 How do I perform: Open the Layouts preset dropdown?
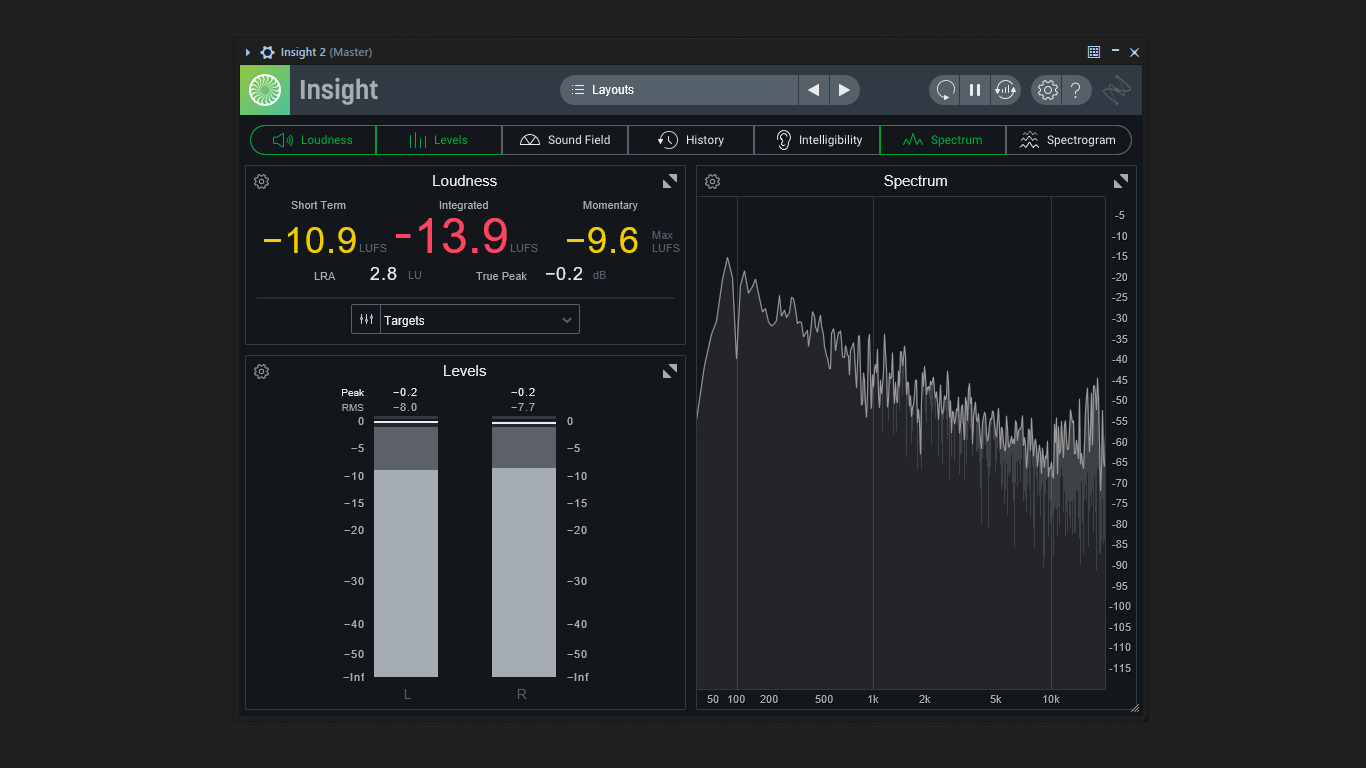[680, 90]
